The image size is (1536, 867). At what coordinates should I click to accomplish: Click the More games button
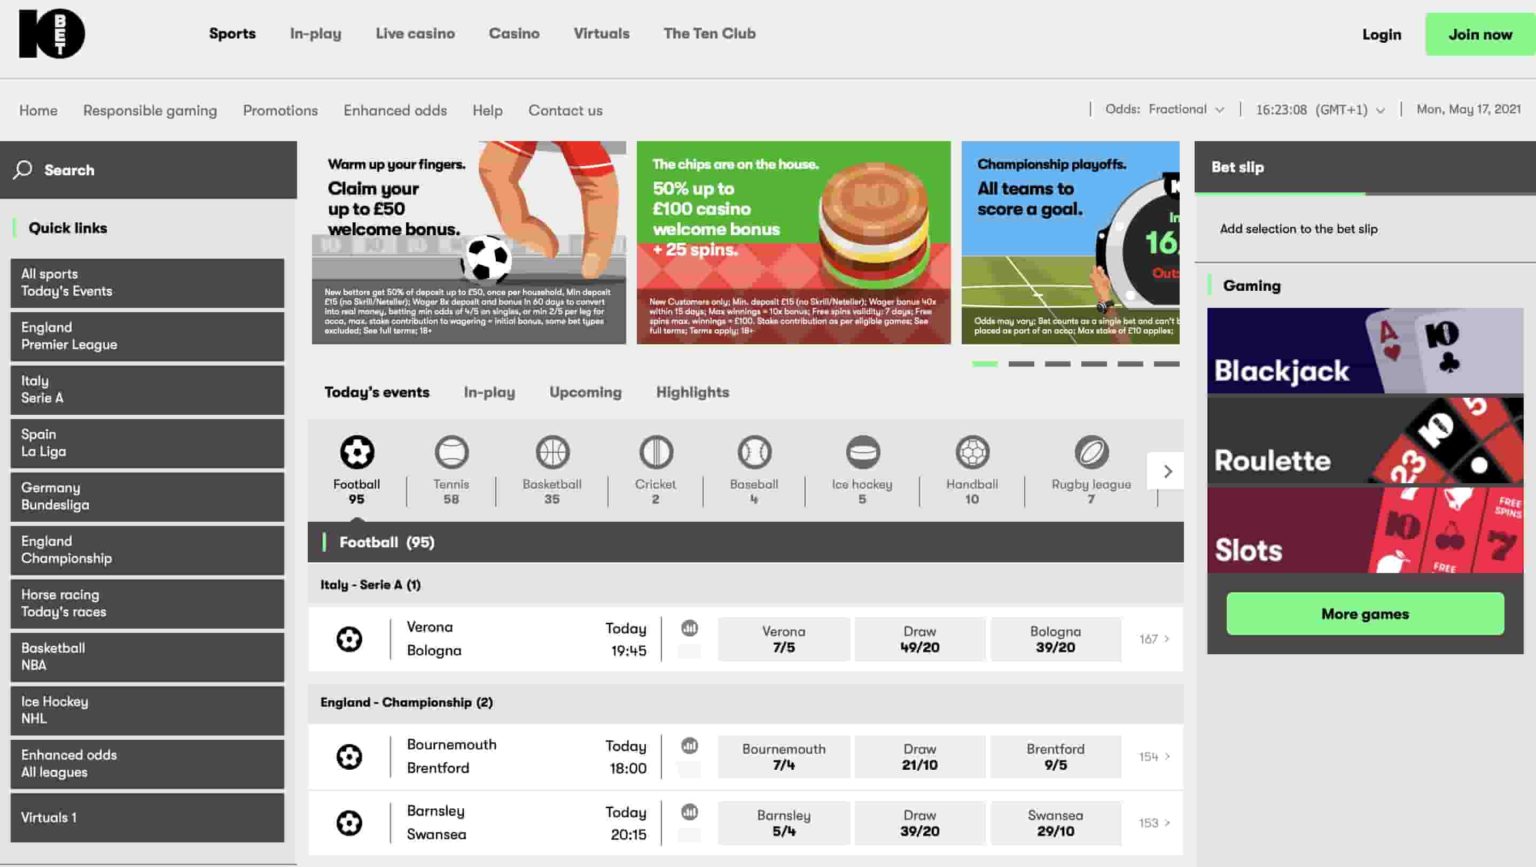(x=1365, y=614)
